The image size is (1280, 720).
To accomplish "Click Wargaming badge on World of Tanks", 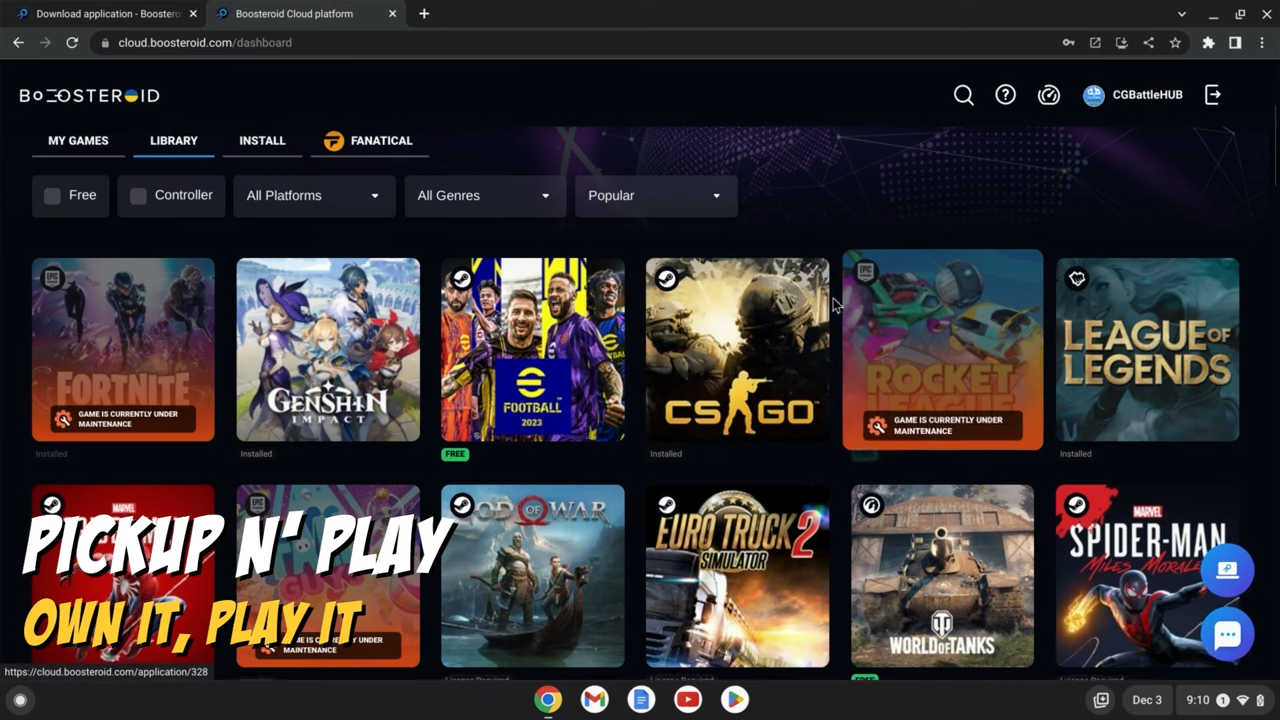I will point(872,505).
